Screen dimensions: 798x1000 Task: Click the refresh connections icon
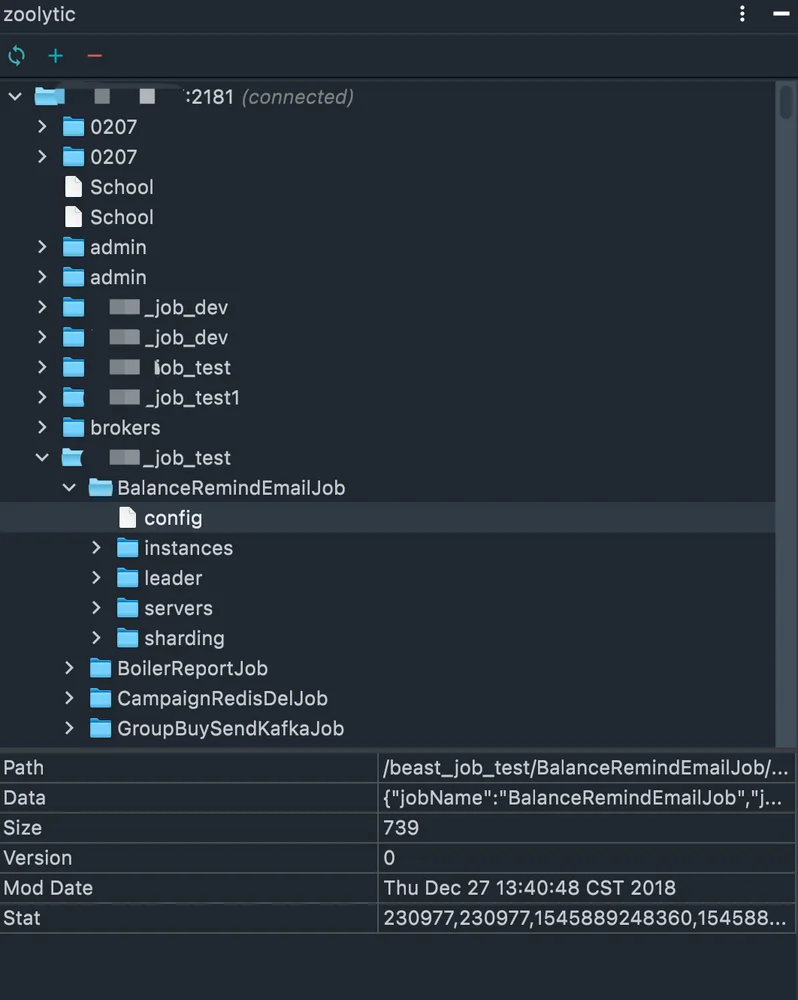click(x=17, y=56)
